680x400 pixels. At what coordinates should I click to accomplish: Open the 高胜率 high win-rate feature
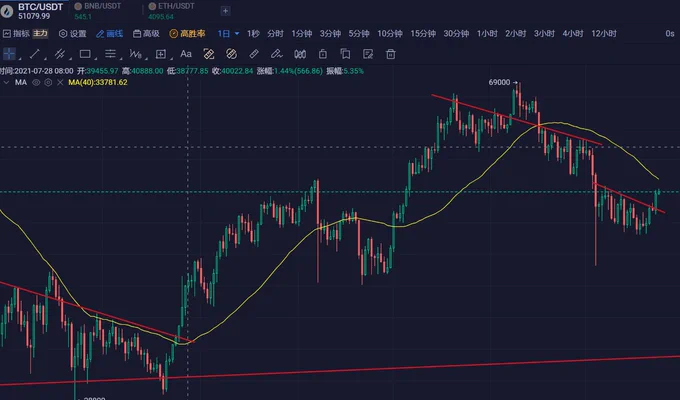tap(187, 33)
